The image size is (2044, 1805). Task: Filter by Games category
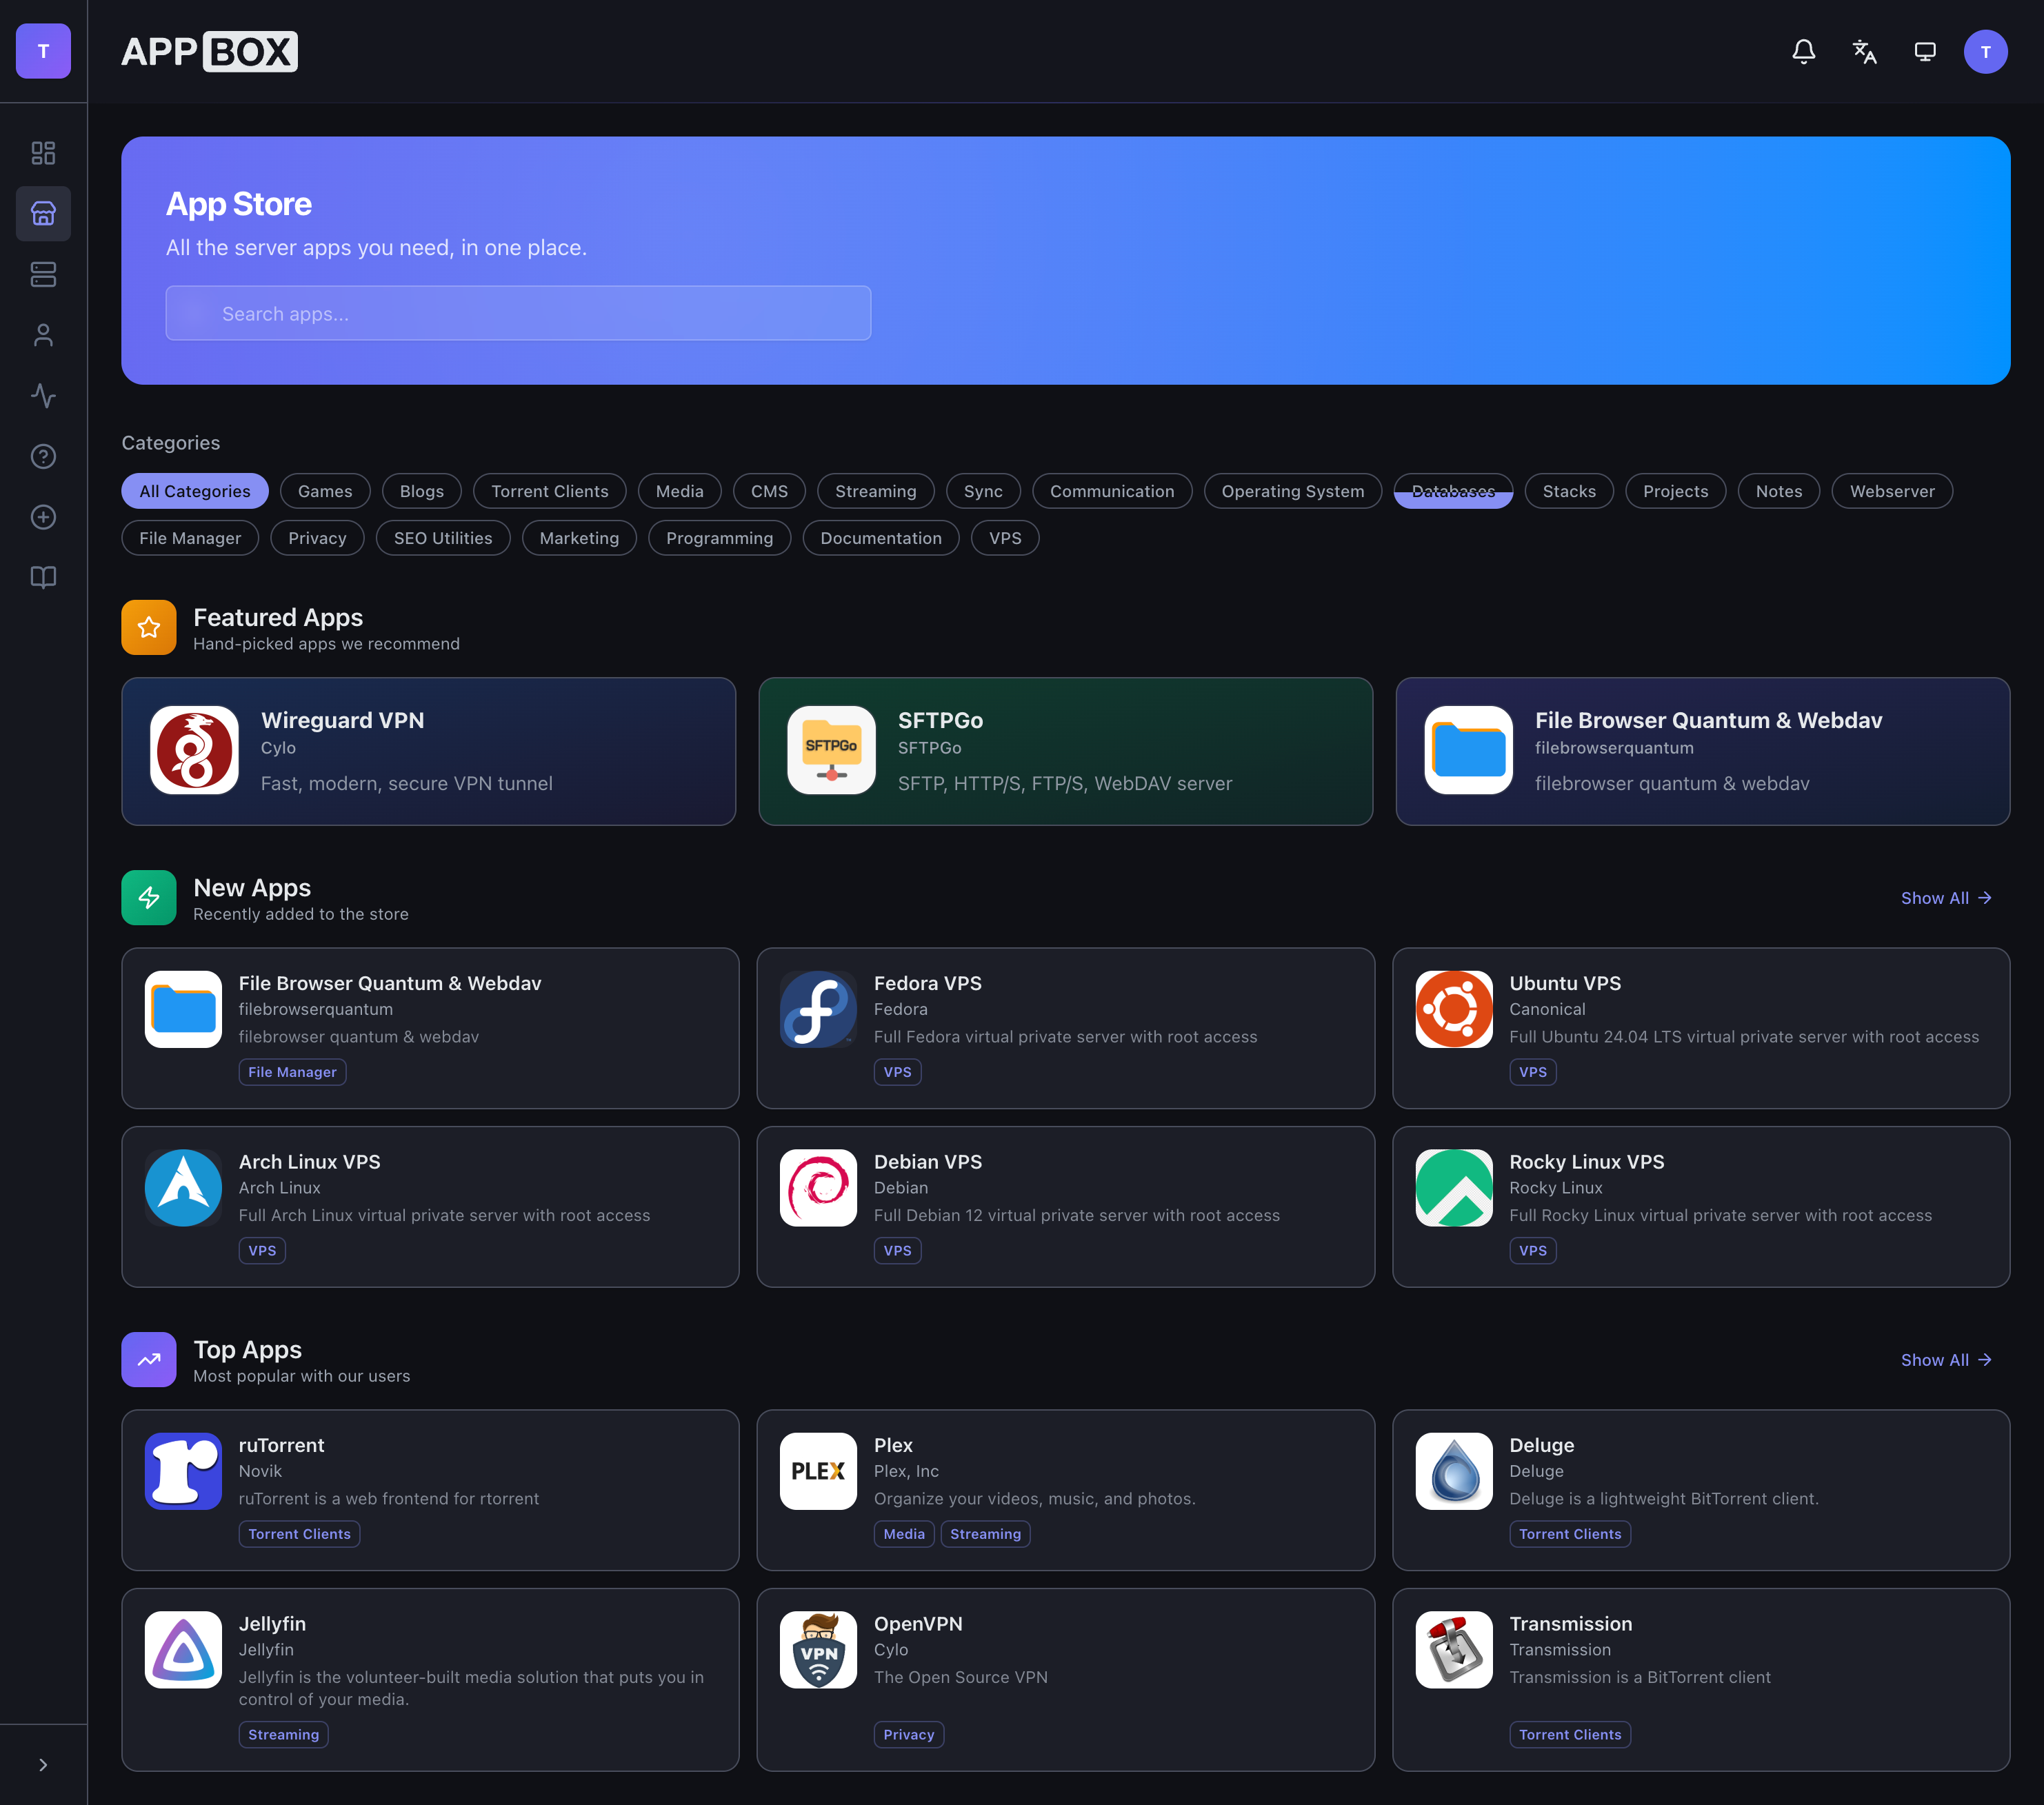(x=325, y=491)
